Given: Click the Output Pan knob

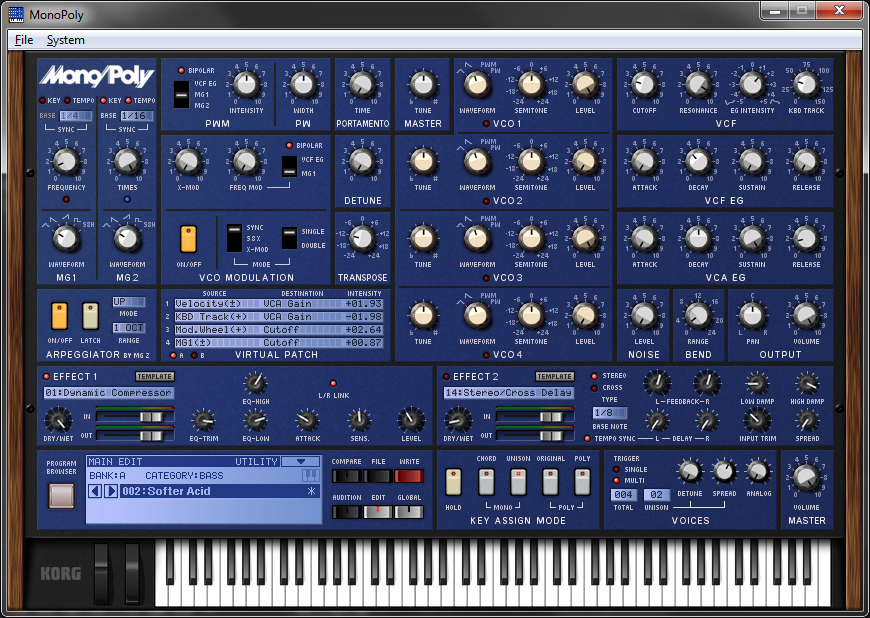Looking at the screenshot, I should [752, 316].
